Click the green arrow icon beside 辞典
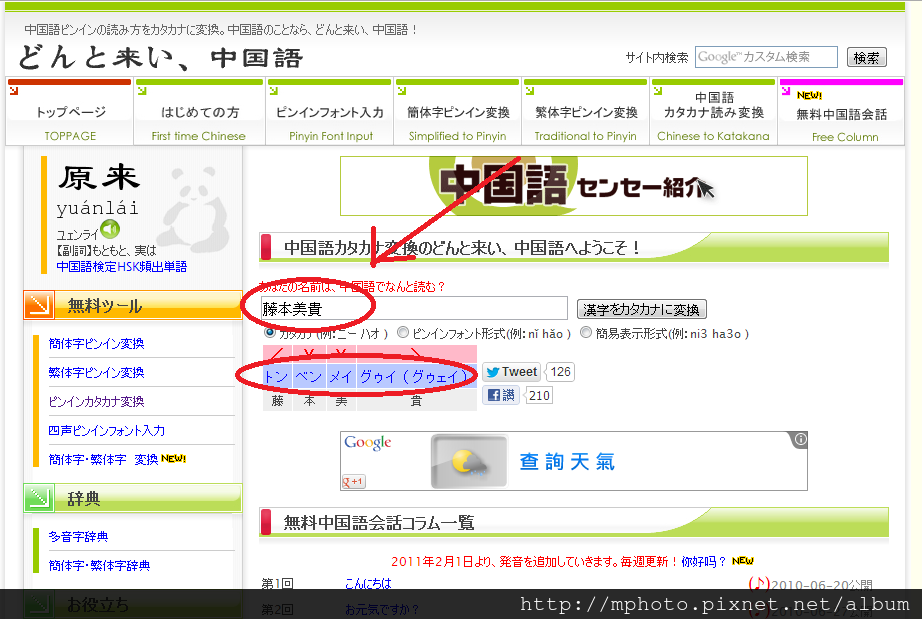This screenshot has height=619, width=922. click(39, 498)
